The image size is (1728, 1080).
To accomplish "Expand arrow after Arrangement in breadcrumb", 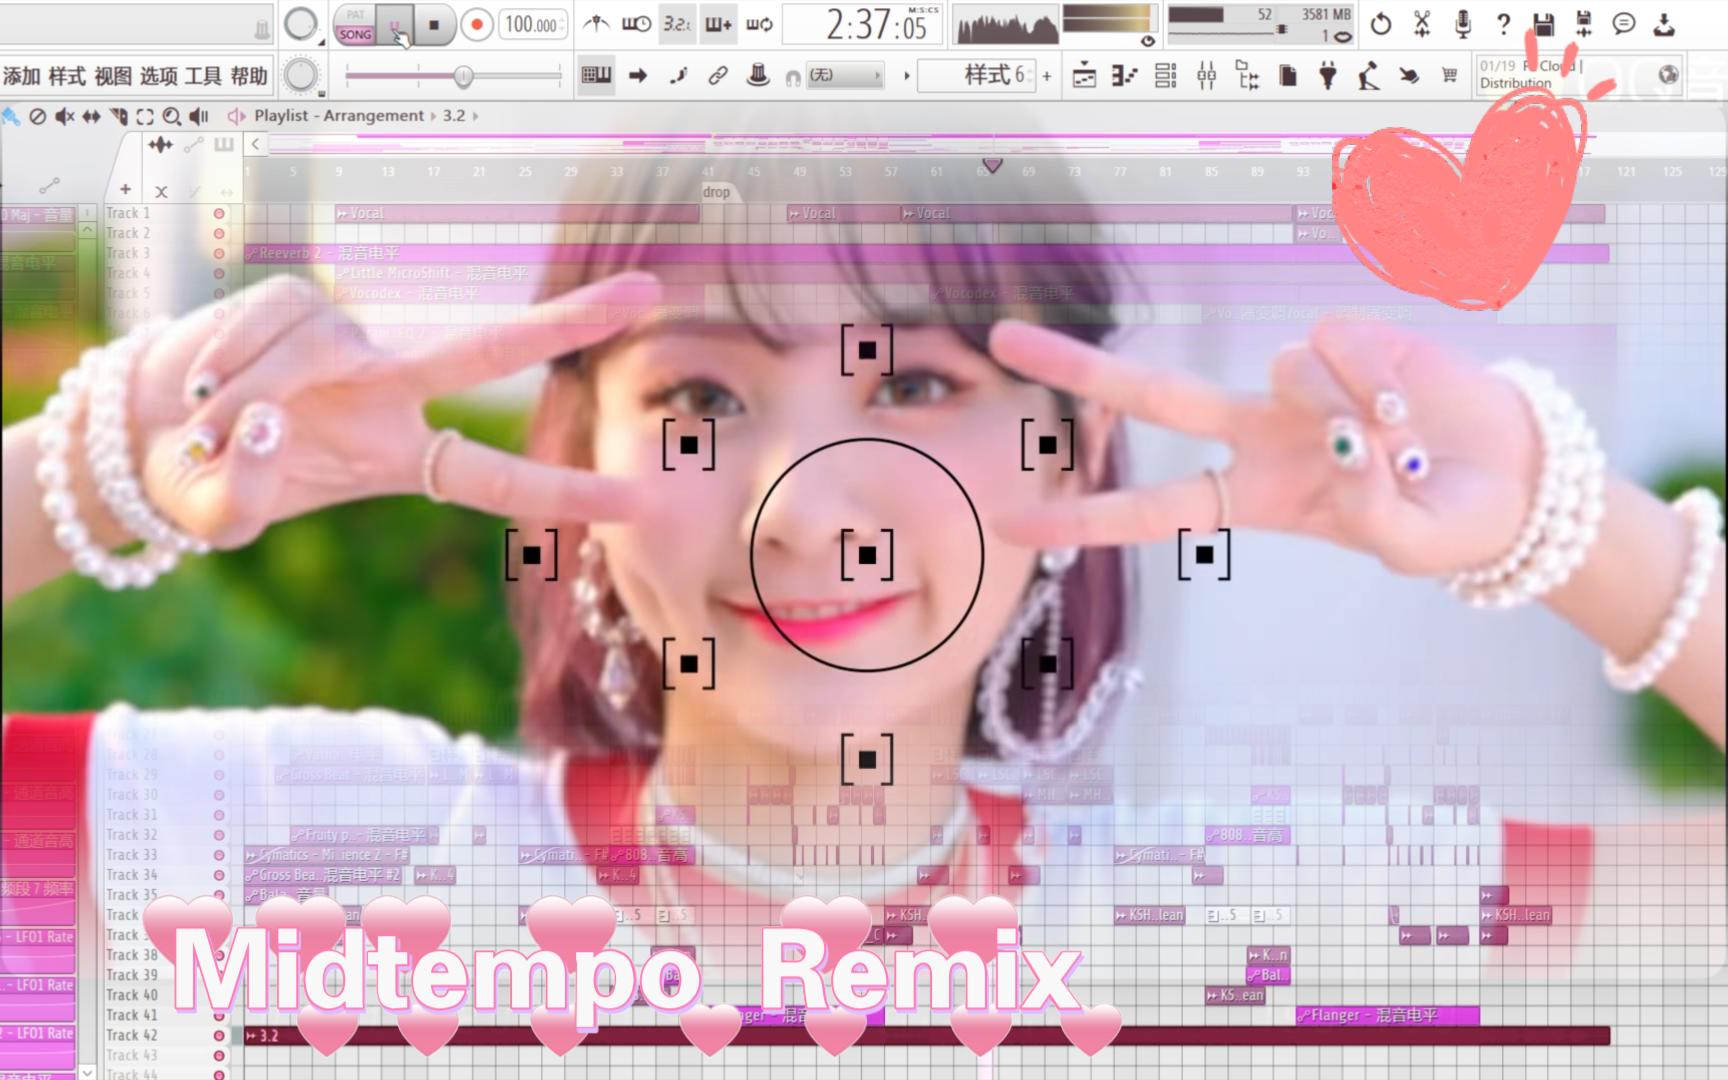I will tap(433, 116).
